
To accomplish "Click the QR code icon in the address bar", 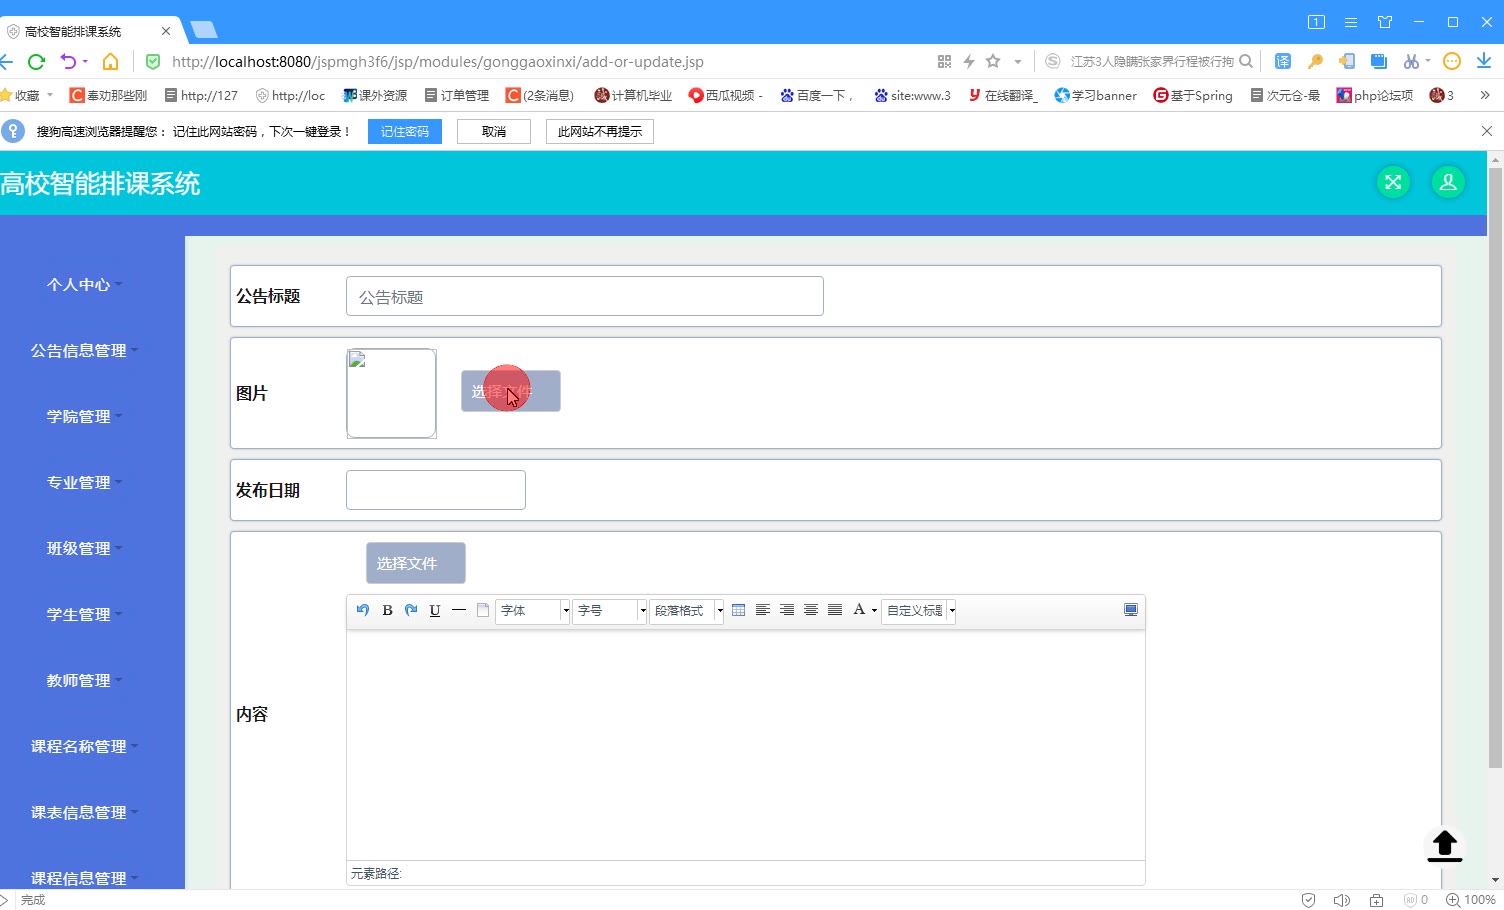I will (x=944, y=62).
